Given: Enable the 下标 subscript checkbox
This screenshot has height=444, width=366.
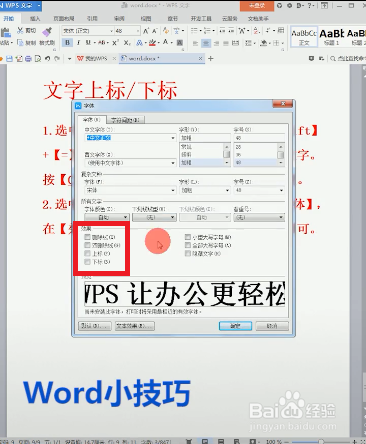Looking at the screenshot, I should 87,262.
